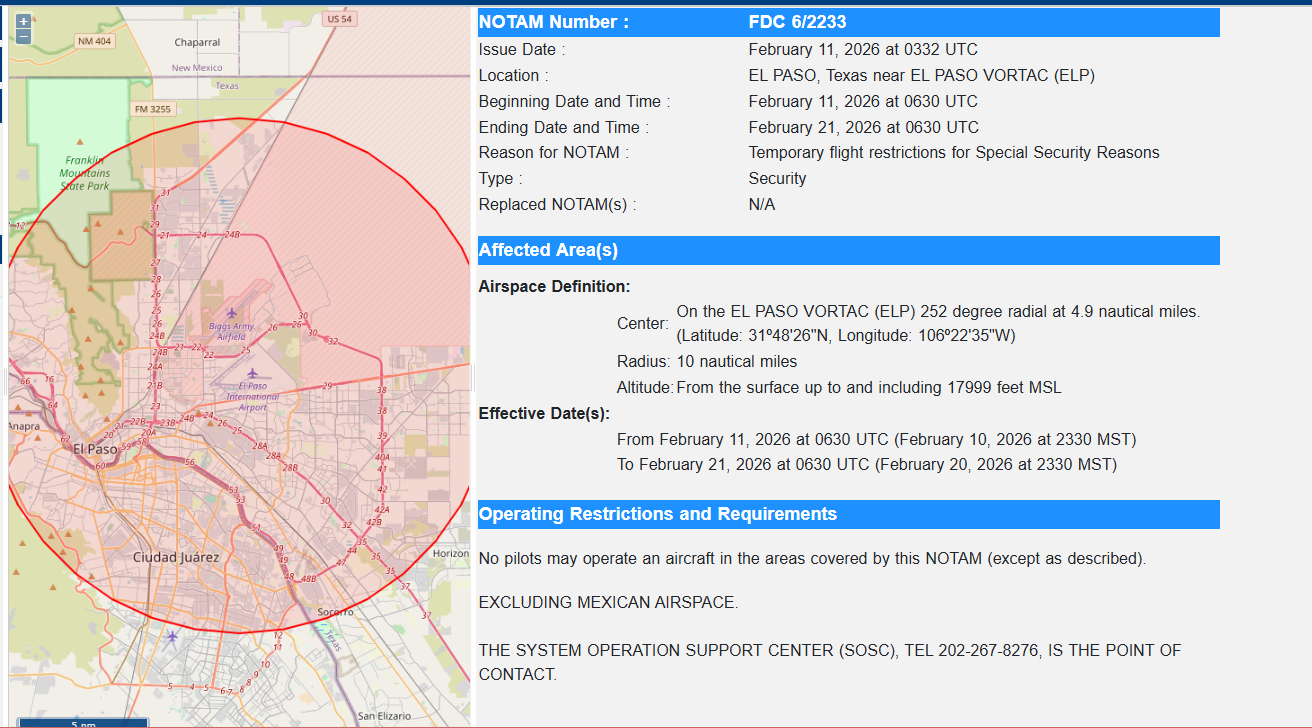Click the US 54 highway shield

tap(339, 19)
